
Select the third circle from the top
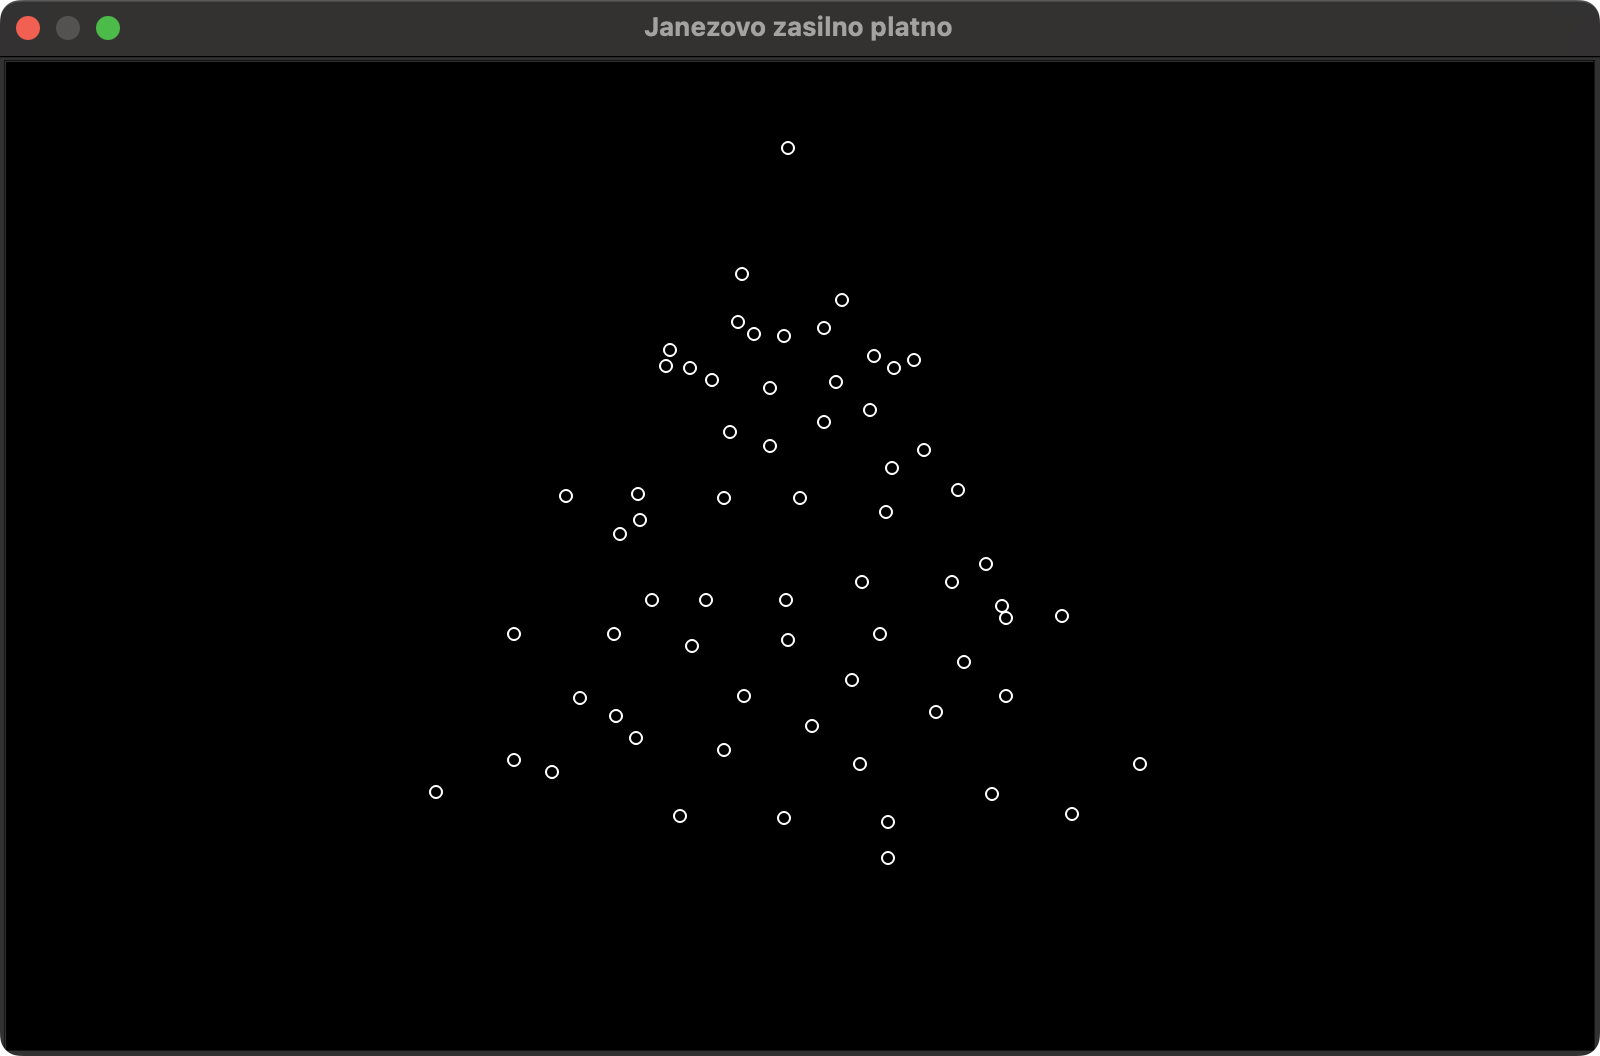tap(842, 300)
